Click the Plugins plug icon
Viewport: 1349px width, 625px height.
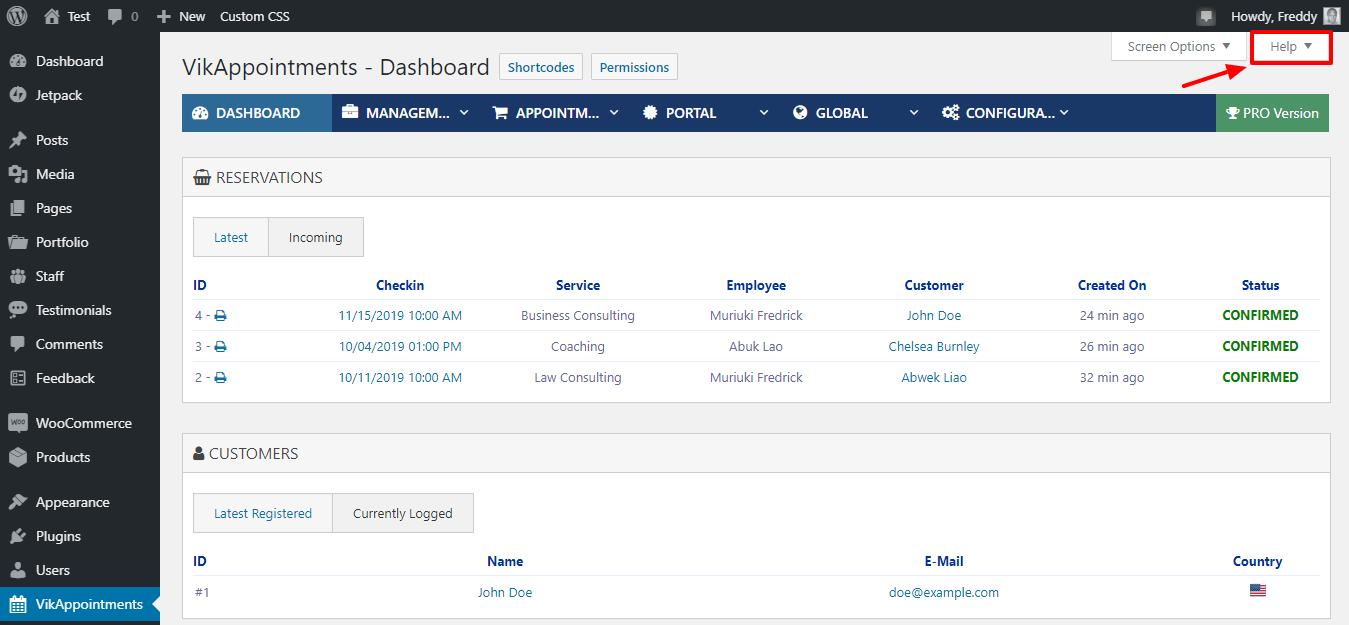click(18, 536)
